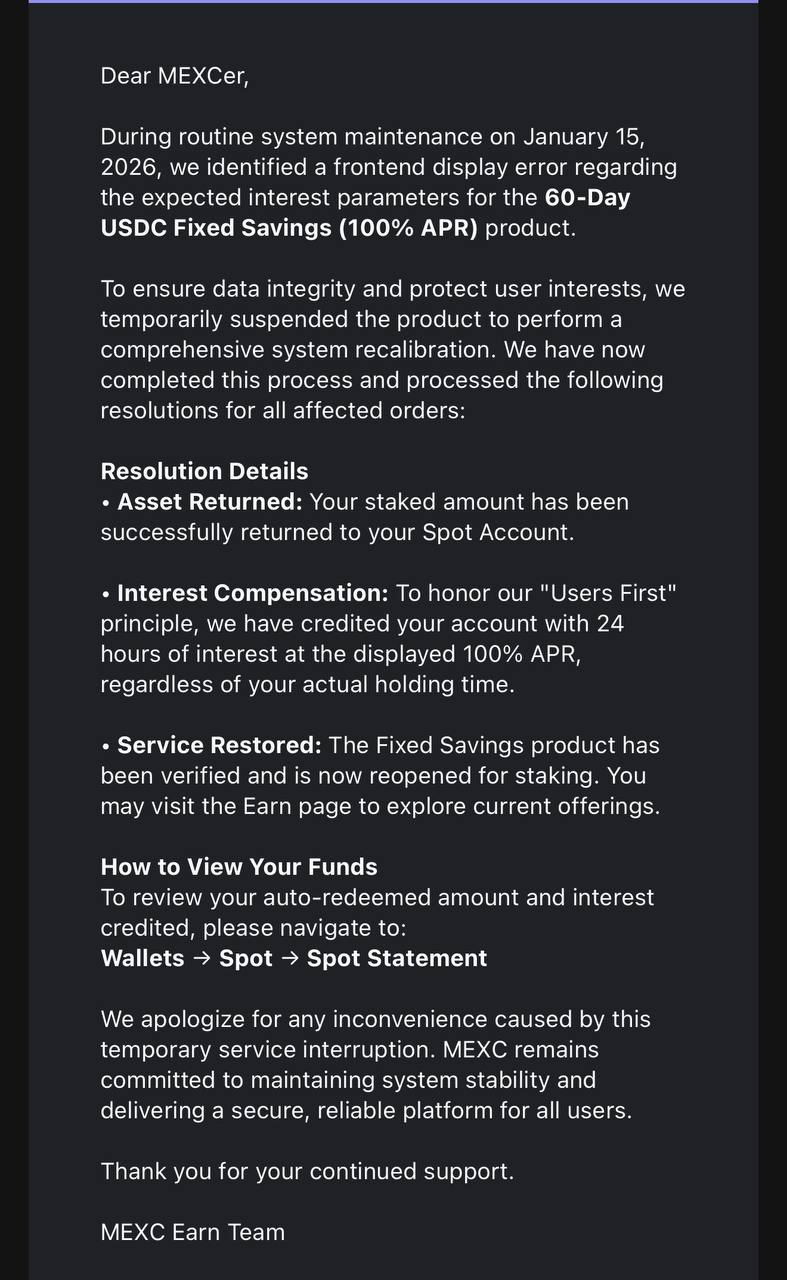Click the "Thank you for your continued support." line
The image size is (787, 1280).
(307, 1171)
